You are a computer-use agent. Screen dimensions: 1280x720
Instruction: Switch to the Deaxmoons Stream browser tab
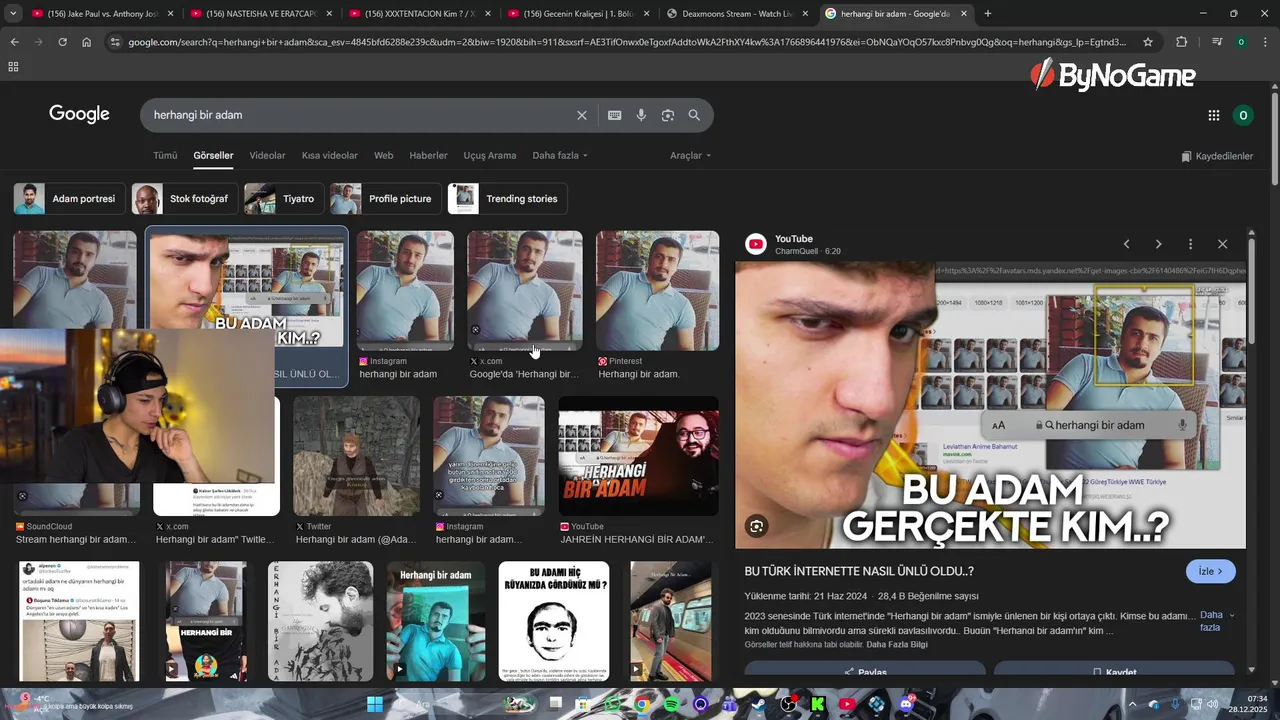[738, 14]
